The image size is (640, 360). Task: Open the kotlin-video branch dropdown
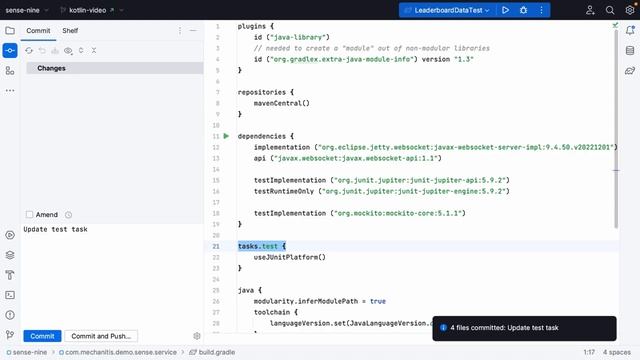click(x=91, y=10)
